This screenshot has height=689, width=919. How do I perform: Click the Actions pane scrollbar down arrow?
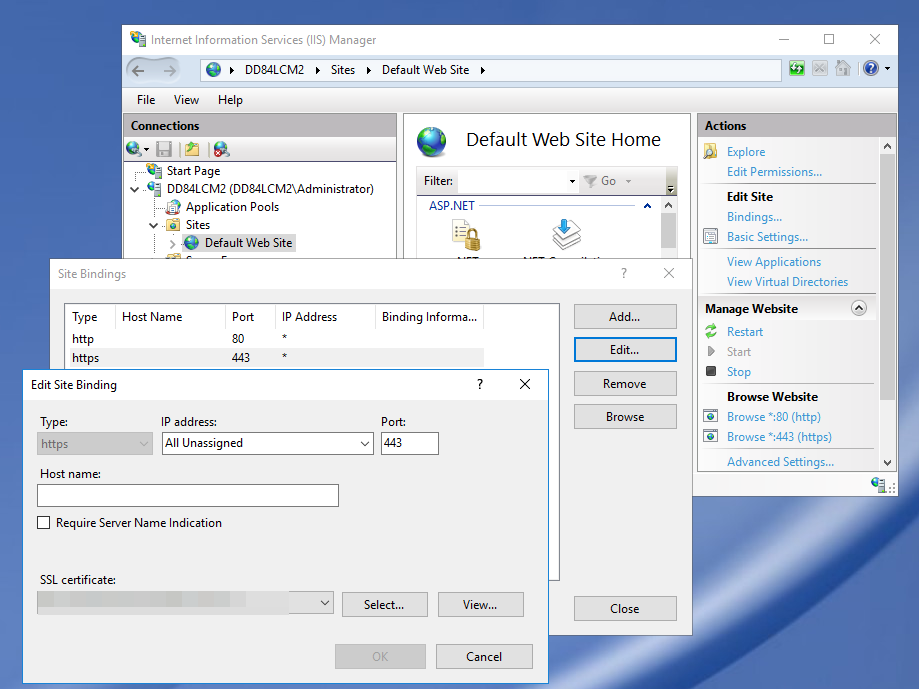[x=887, y=462]
